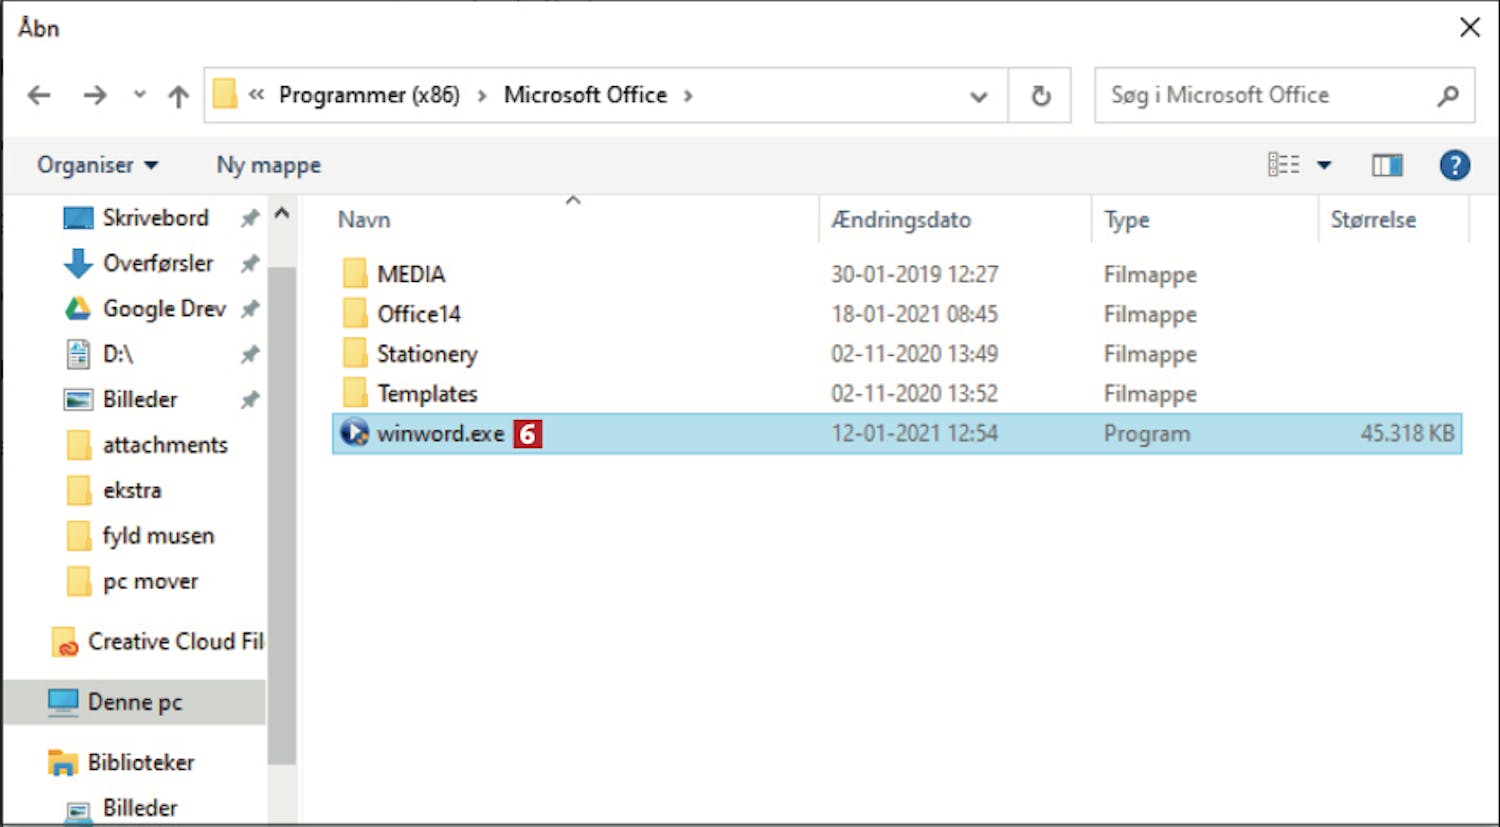Sort files by the Ændringsdato column
Screen dimensions: 1500x827
tap(901, 220)
